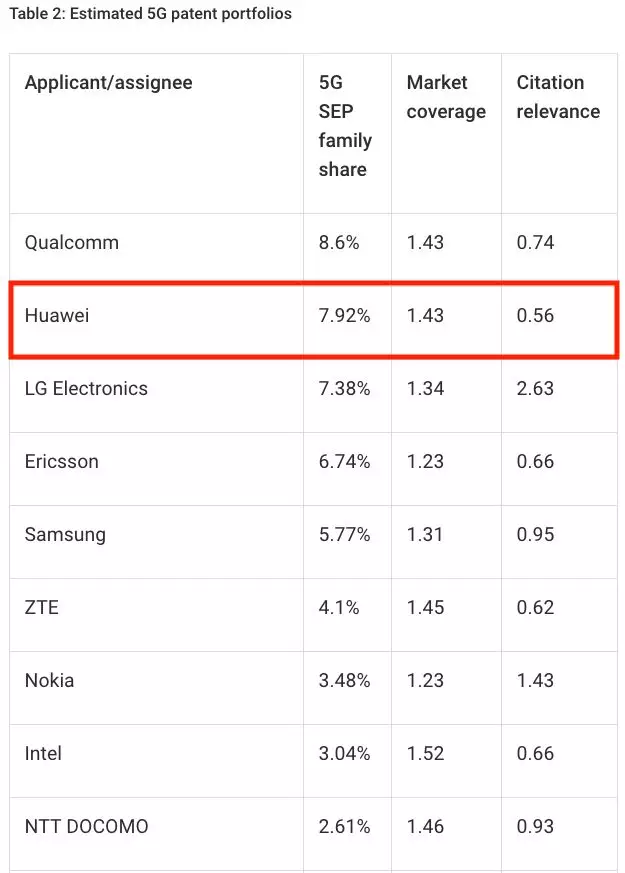The height and width of the screenshot is (873, 625).
Task: Click the Table 2 caption text
Action: click(x=150, y=15)
